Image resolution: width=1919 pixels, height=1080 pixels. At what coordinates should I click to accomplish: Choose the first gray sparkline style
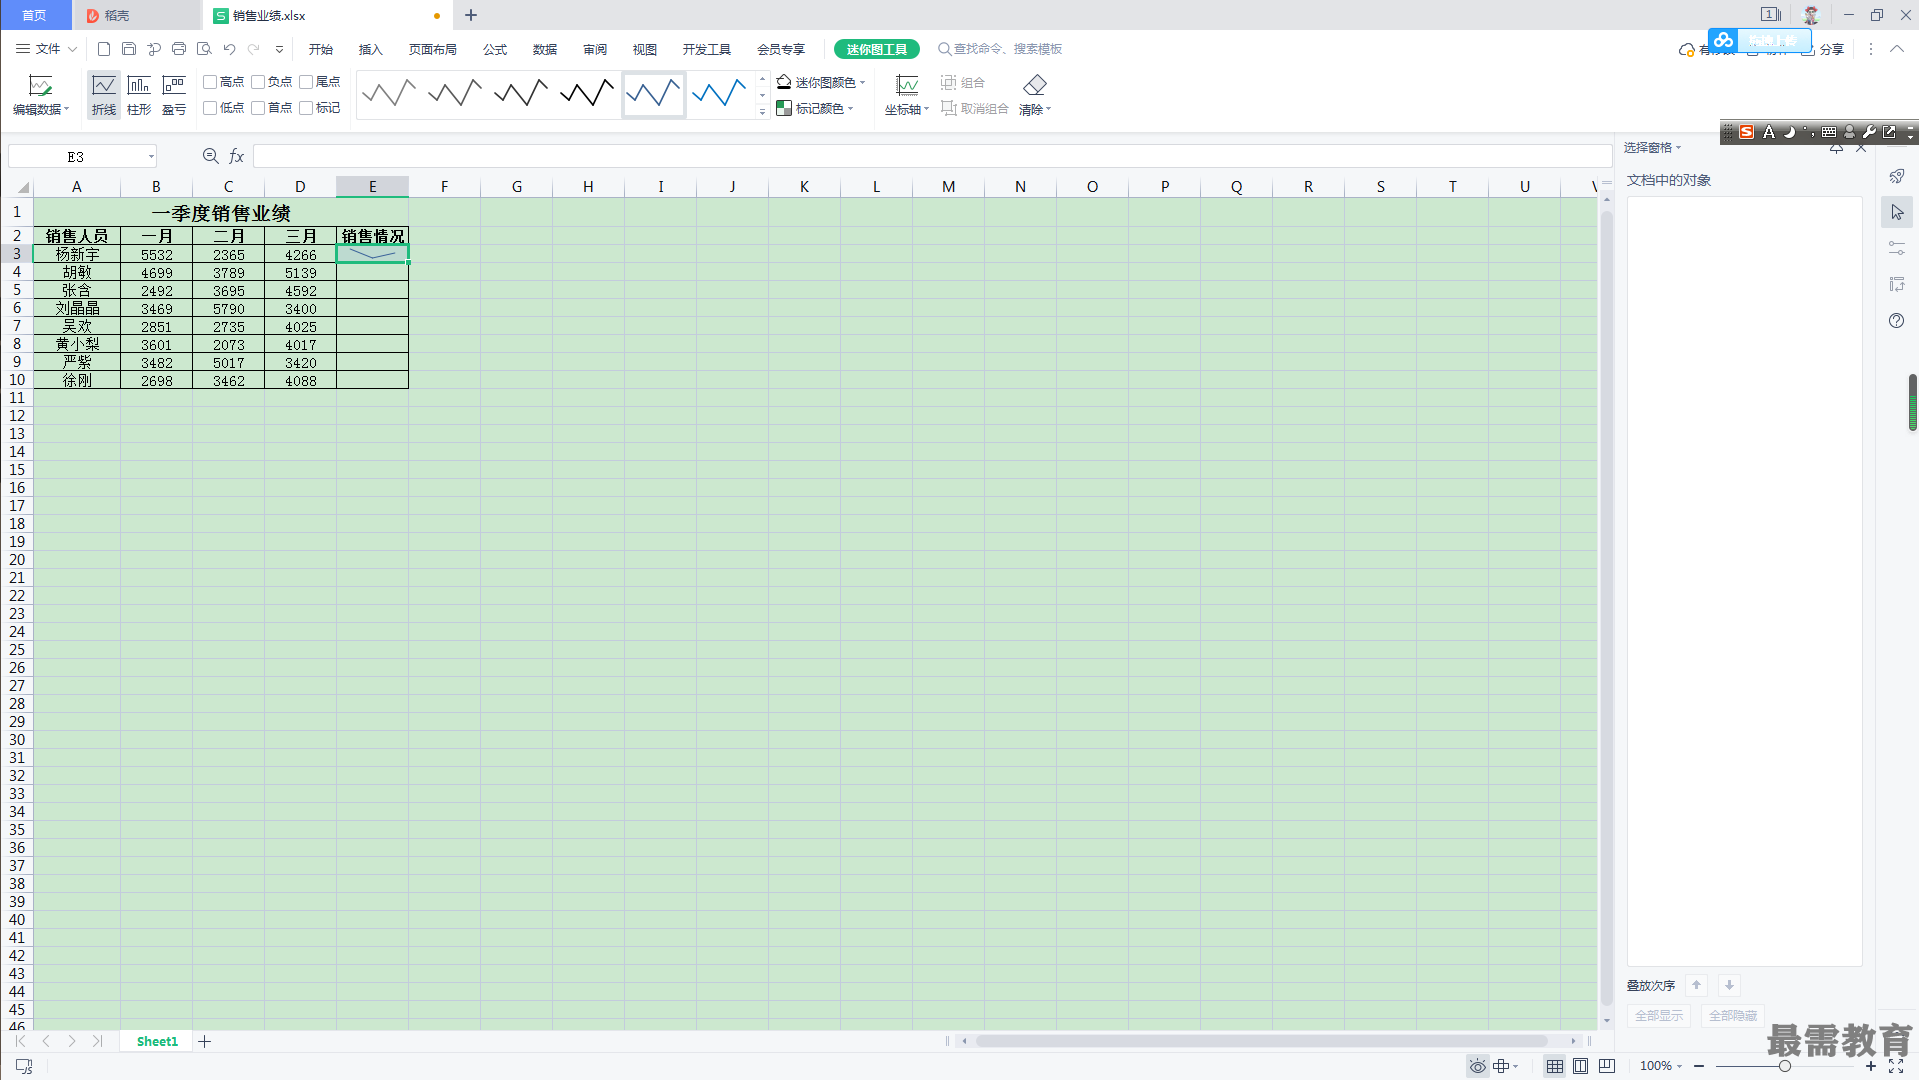(389, 94)
